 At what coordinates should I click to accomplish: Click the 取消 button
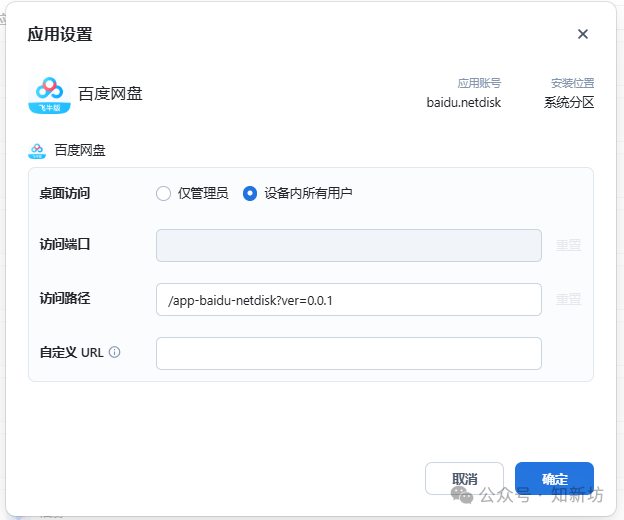click(x=464, y=479)
